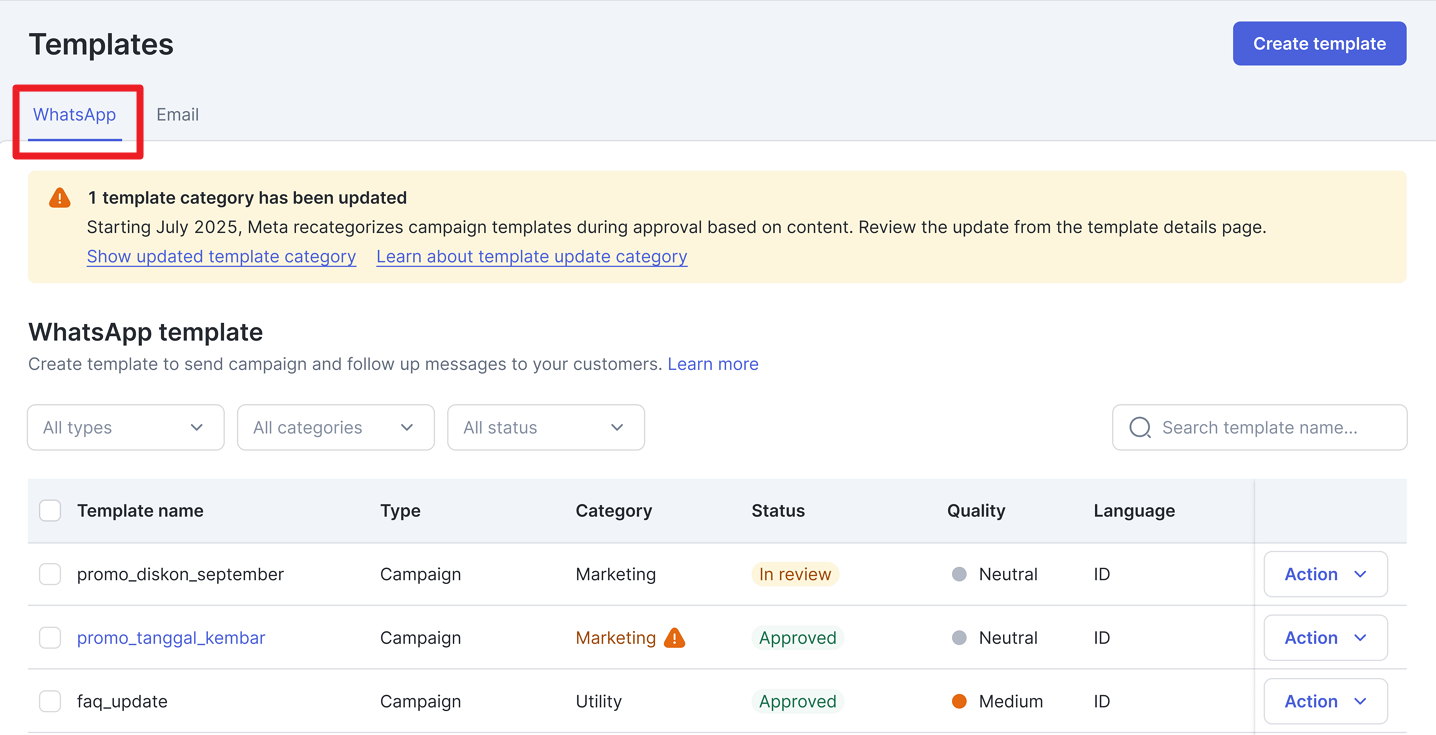Click the In review status badge
1436x735 pixels.
coord(795,575)
